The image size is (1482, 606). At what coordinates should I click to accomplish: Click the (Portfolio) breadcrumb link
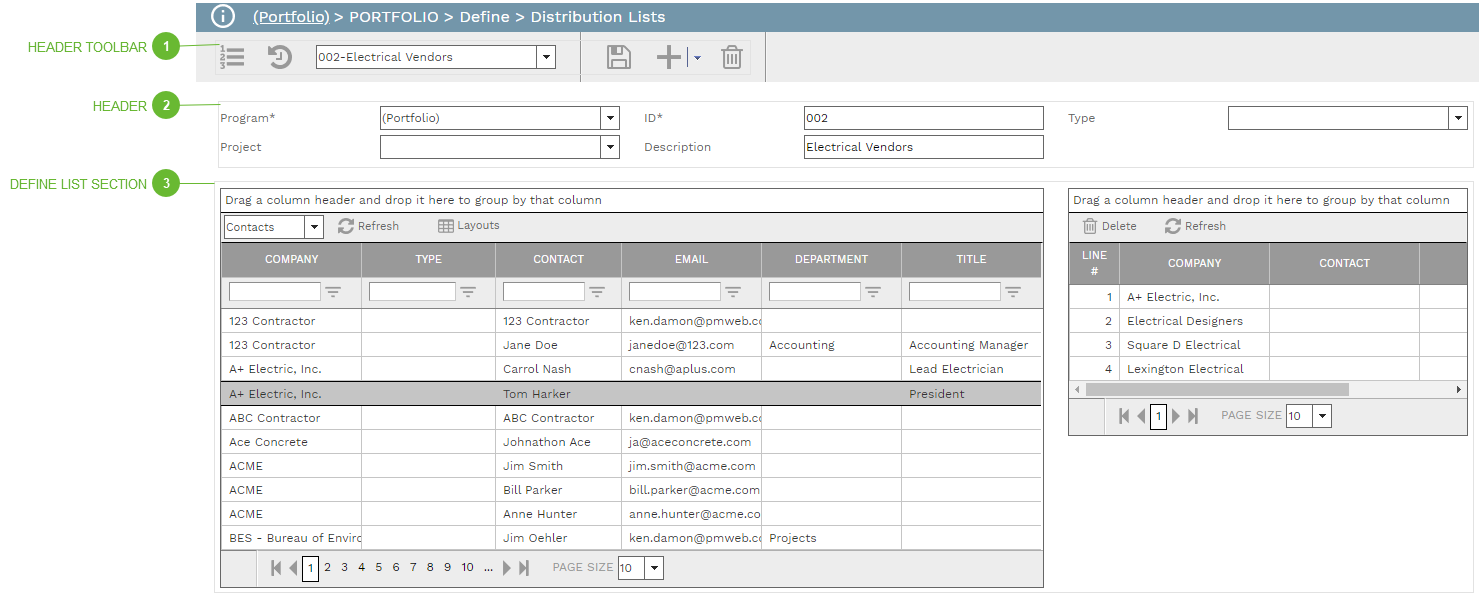click(x=291, y=16)
